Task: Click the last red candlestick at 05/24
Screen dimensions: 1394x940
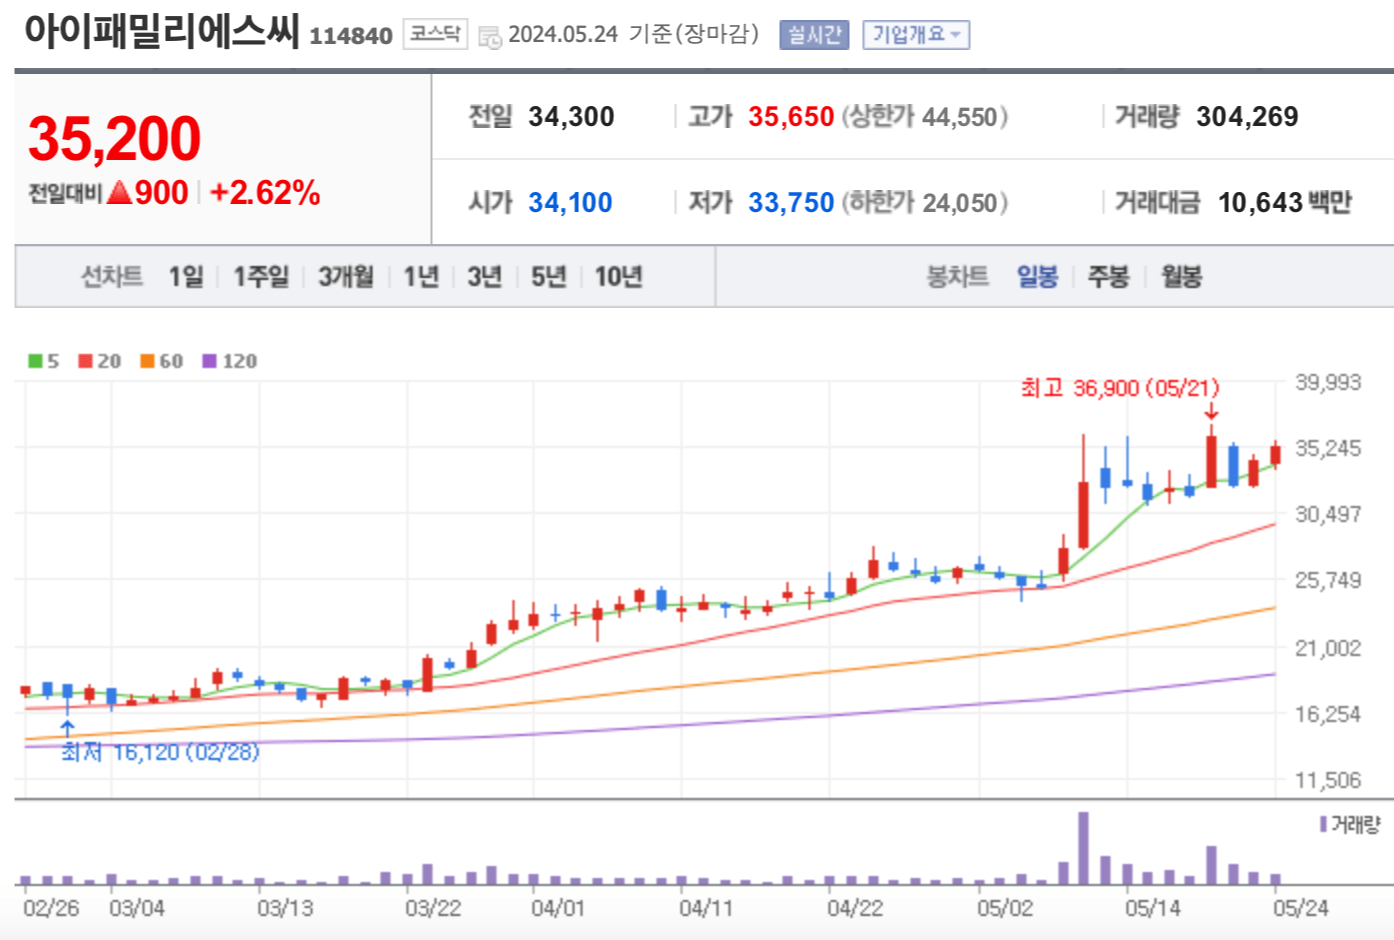Action: point(1275,455)
